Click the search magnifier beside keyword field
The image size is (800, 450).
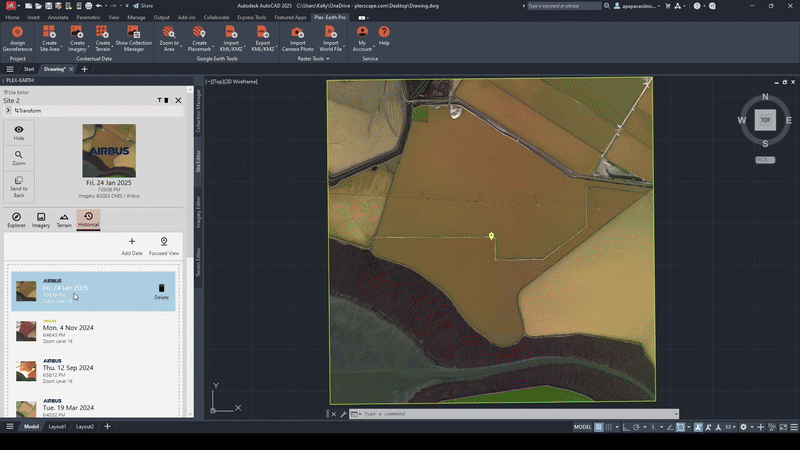607,6
